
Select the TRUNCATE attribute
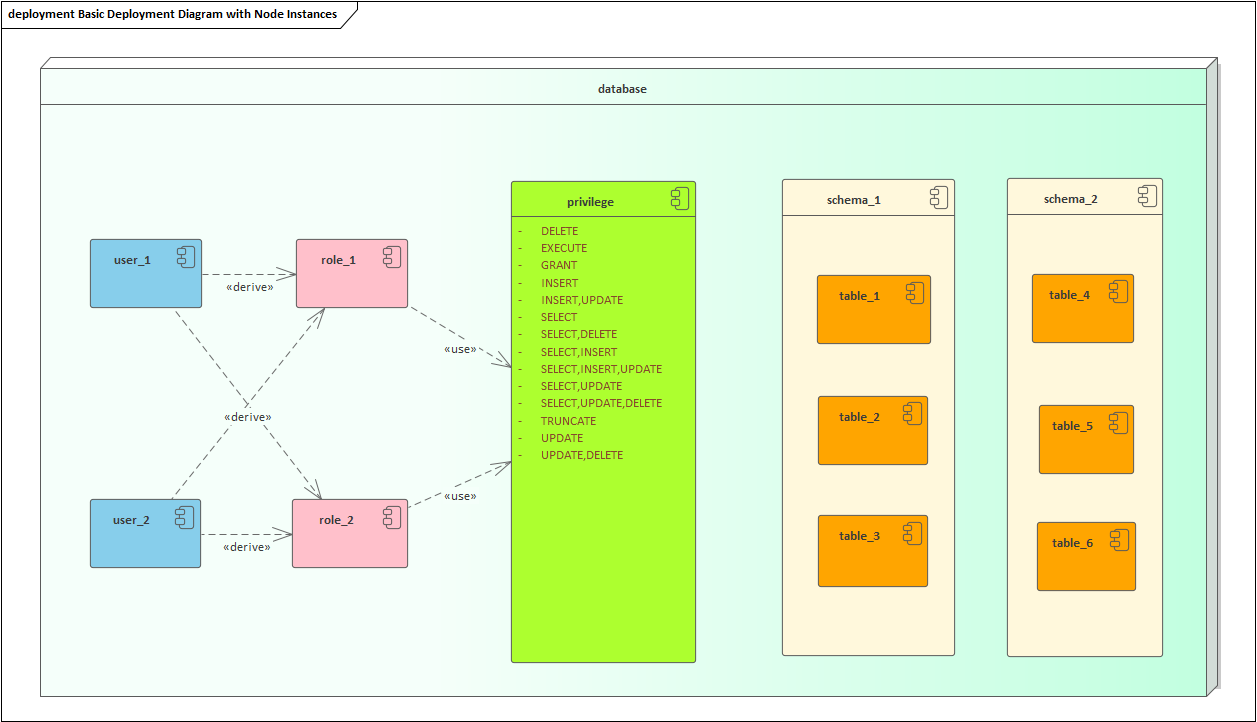point(568,421)
